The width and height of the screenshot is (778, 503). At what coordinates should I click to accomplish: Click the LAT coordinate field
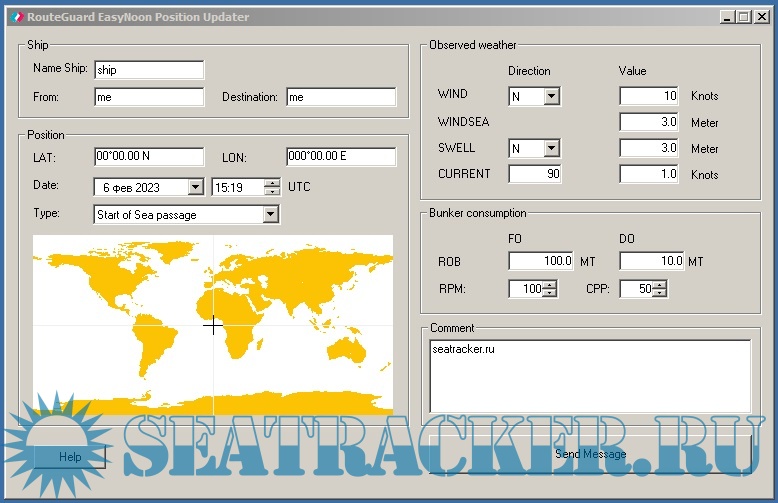[148, 157]
